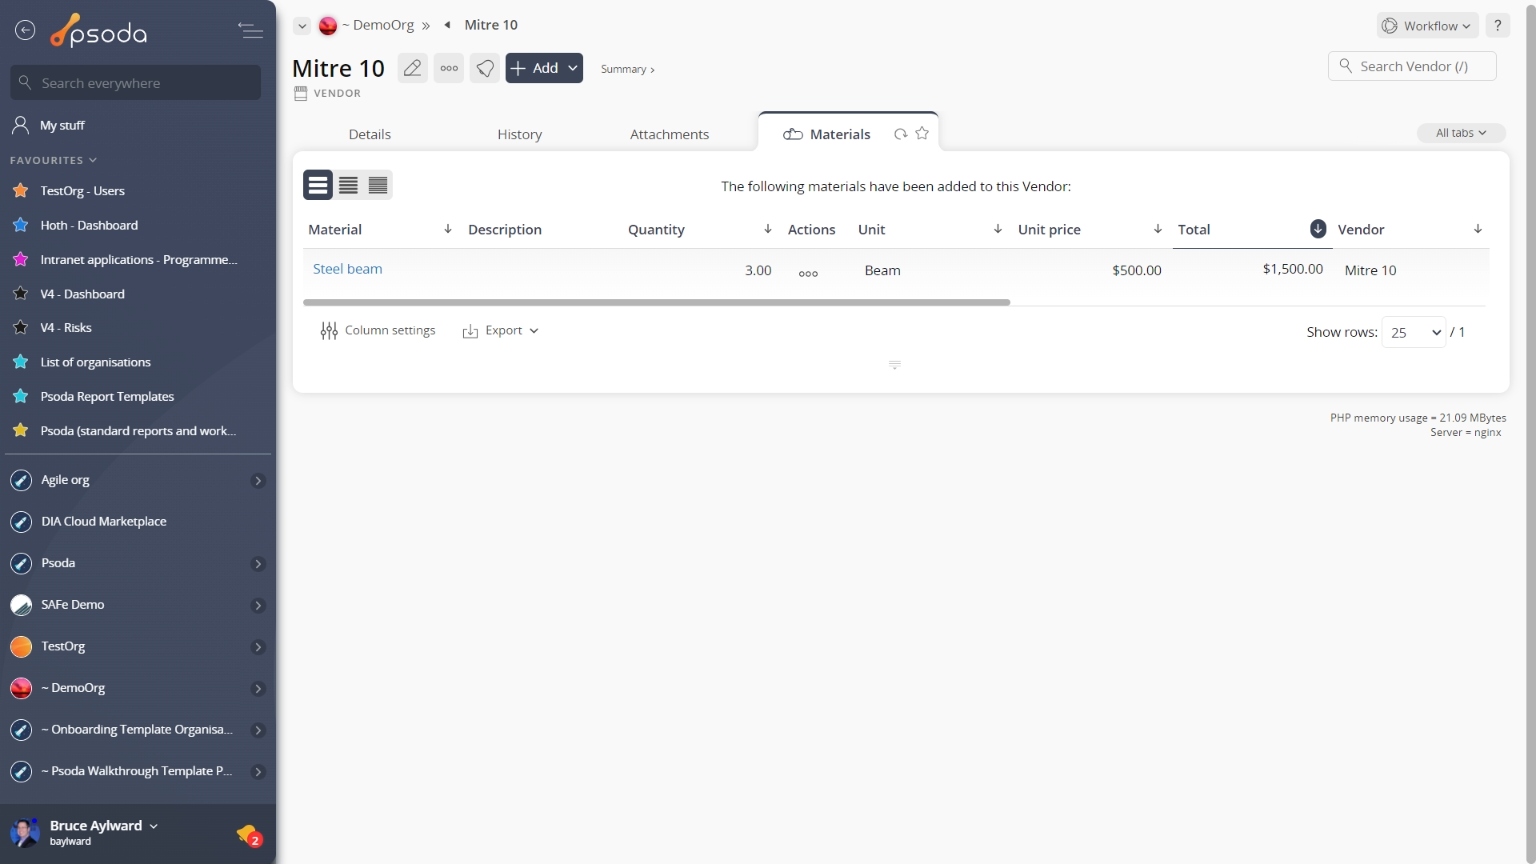Open the more actions ellipsis next to title
The height and width of the screenshot is (864, 1536).
coord(449,68)
